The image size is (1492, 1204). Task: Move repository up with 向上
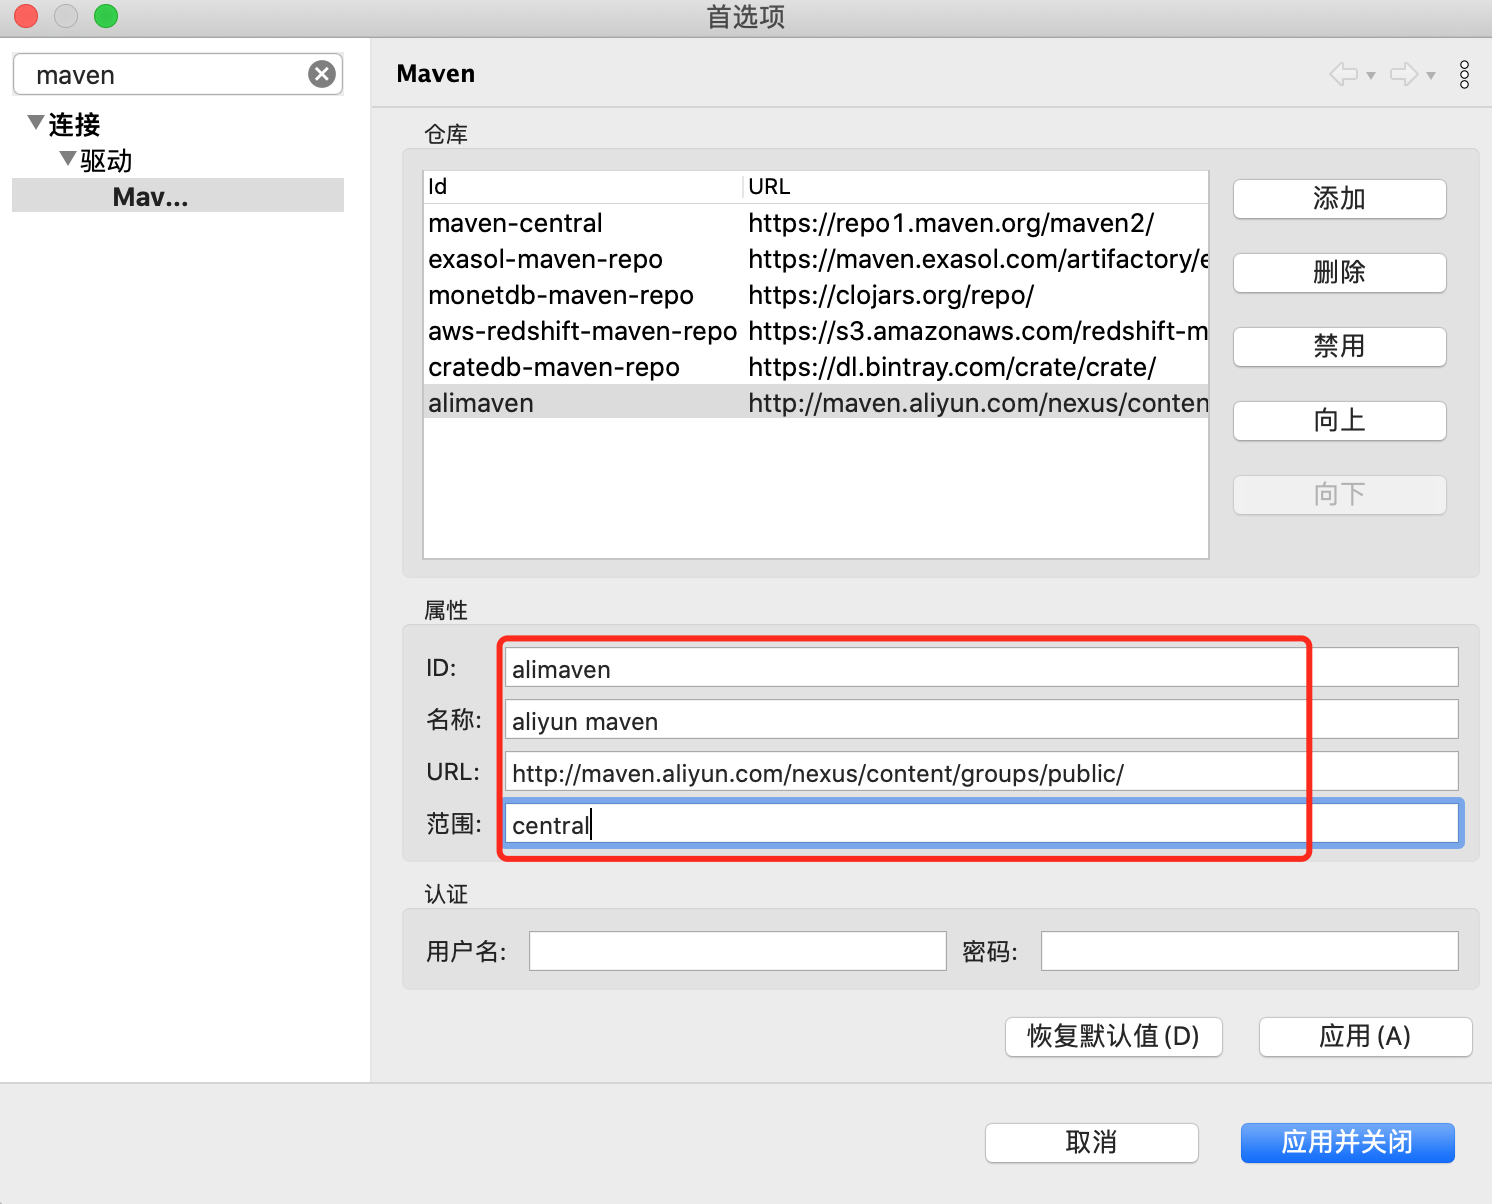click(x=1340, y=421)
